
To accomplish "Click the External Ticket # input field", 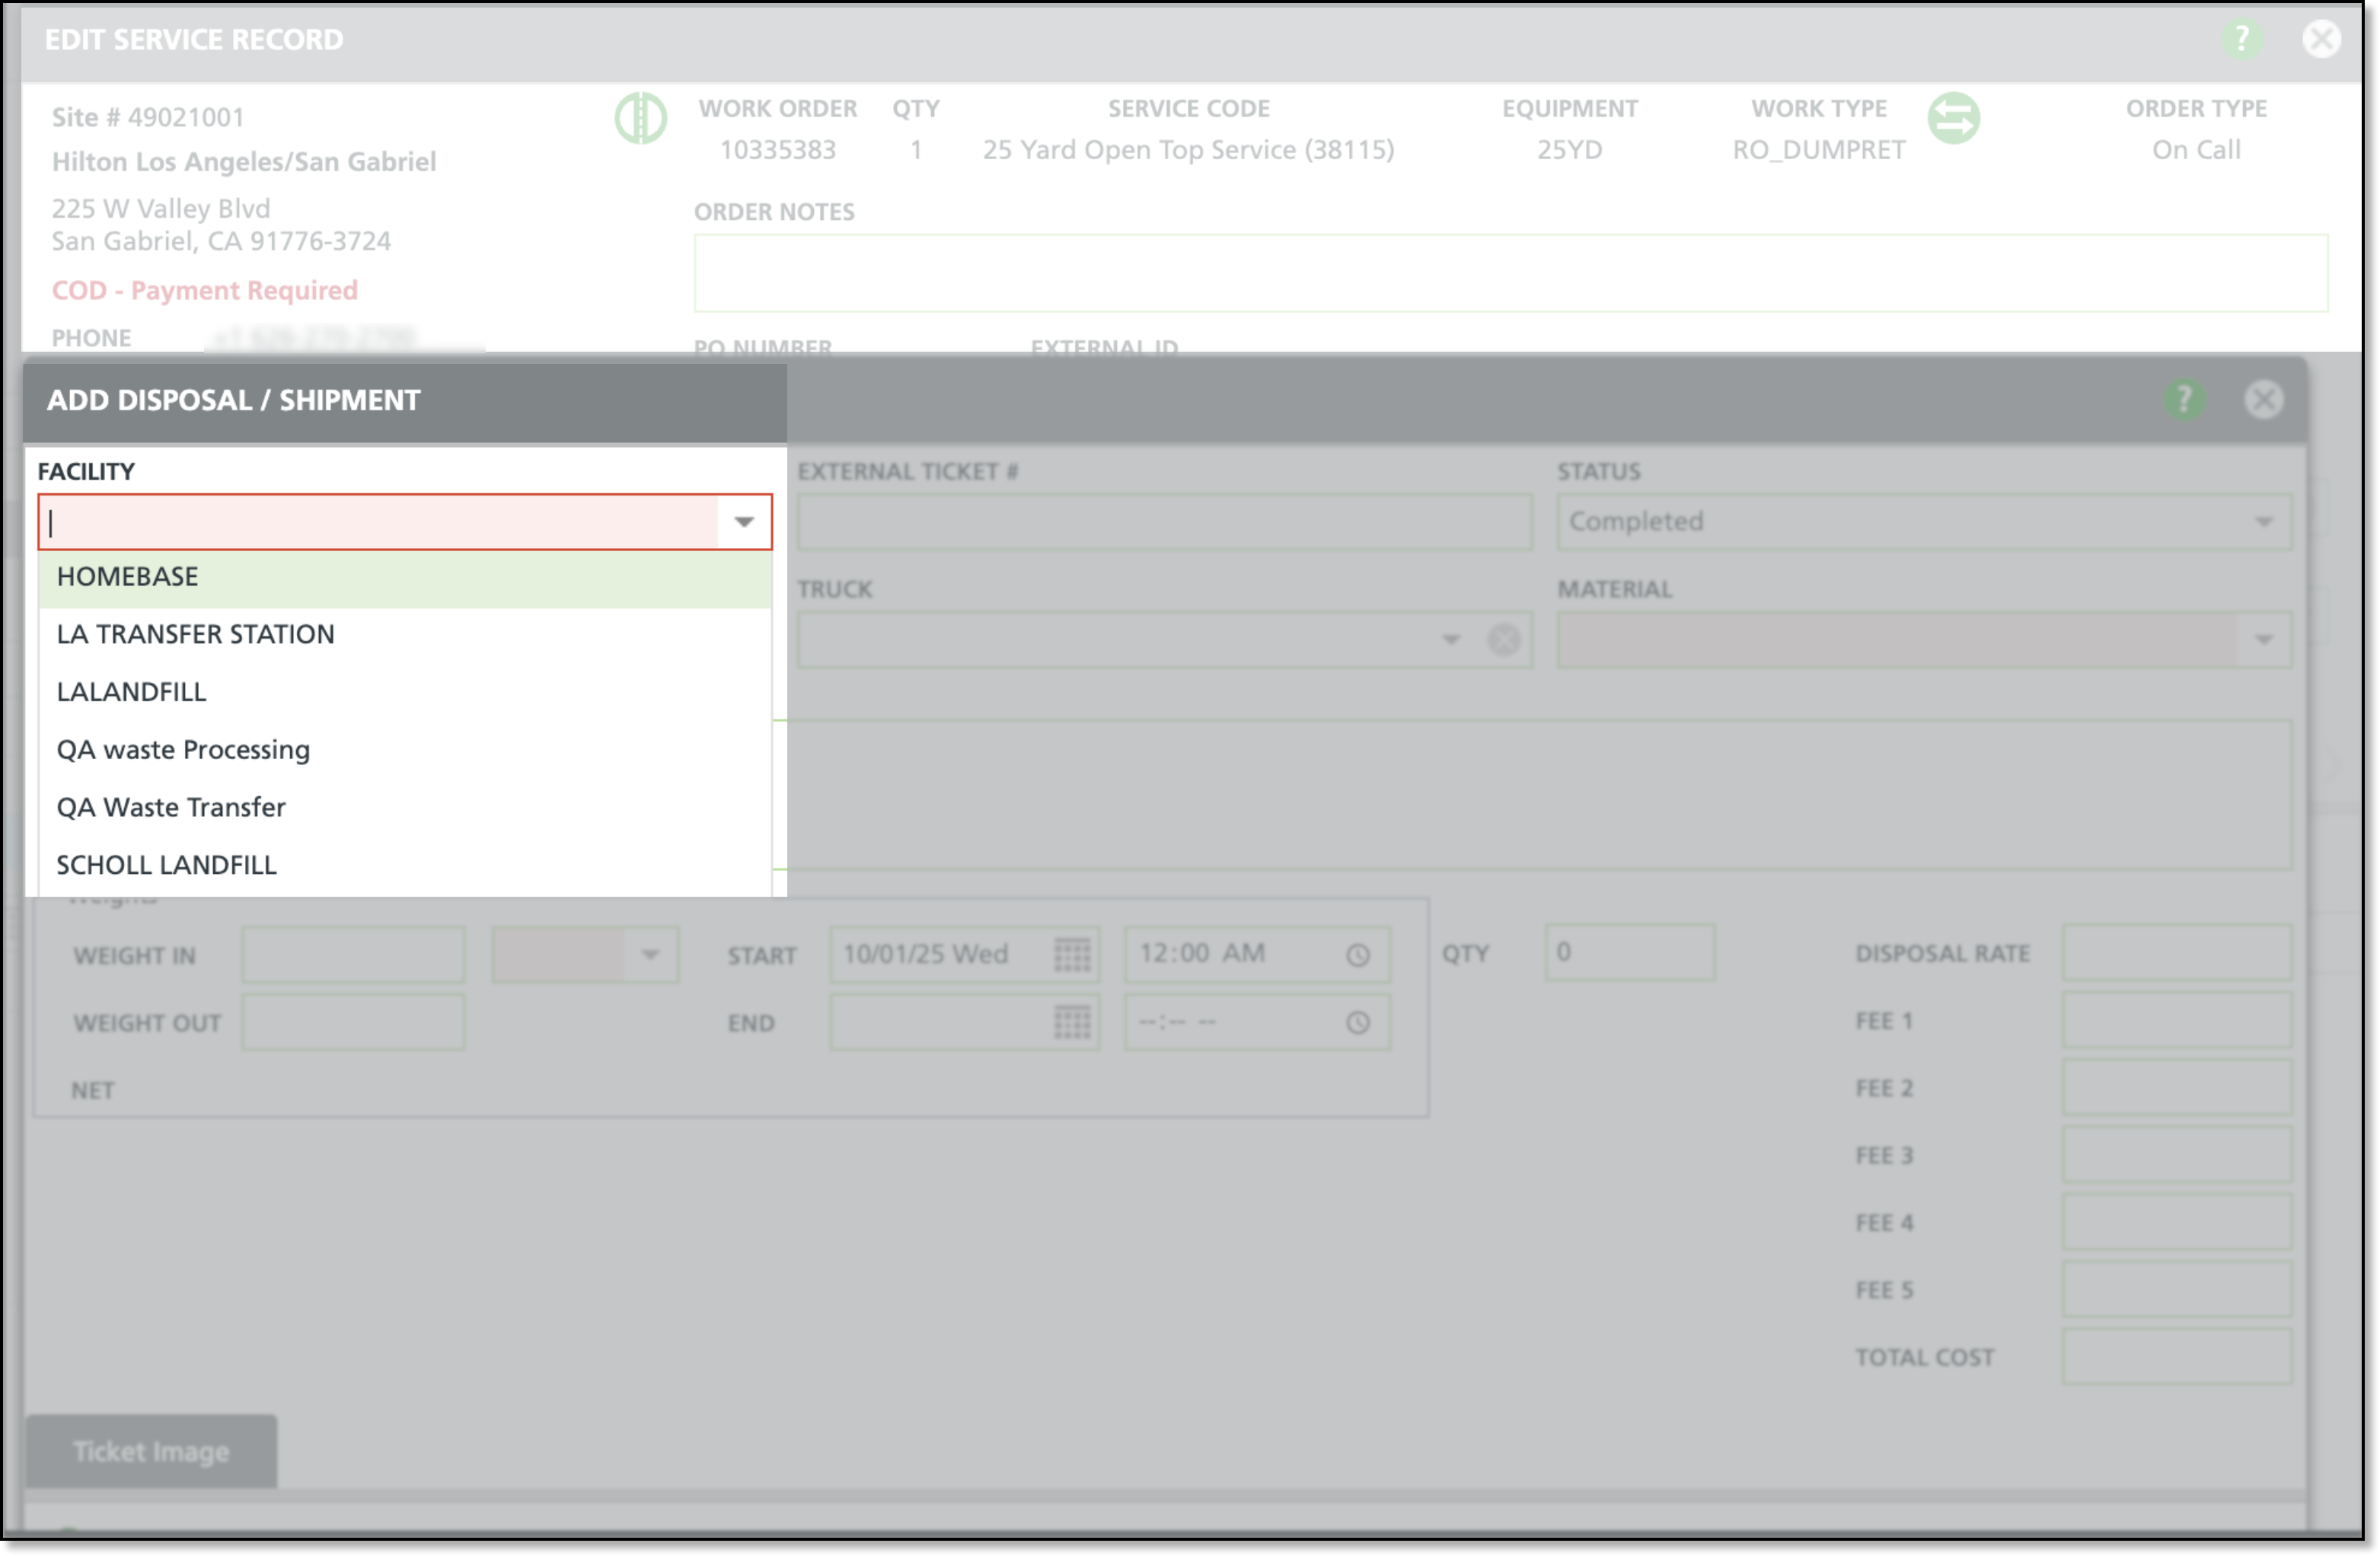I will (x=1164, y=522).
